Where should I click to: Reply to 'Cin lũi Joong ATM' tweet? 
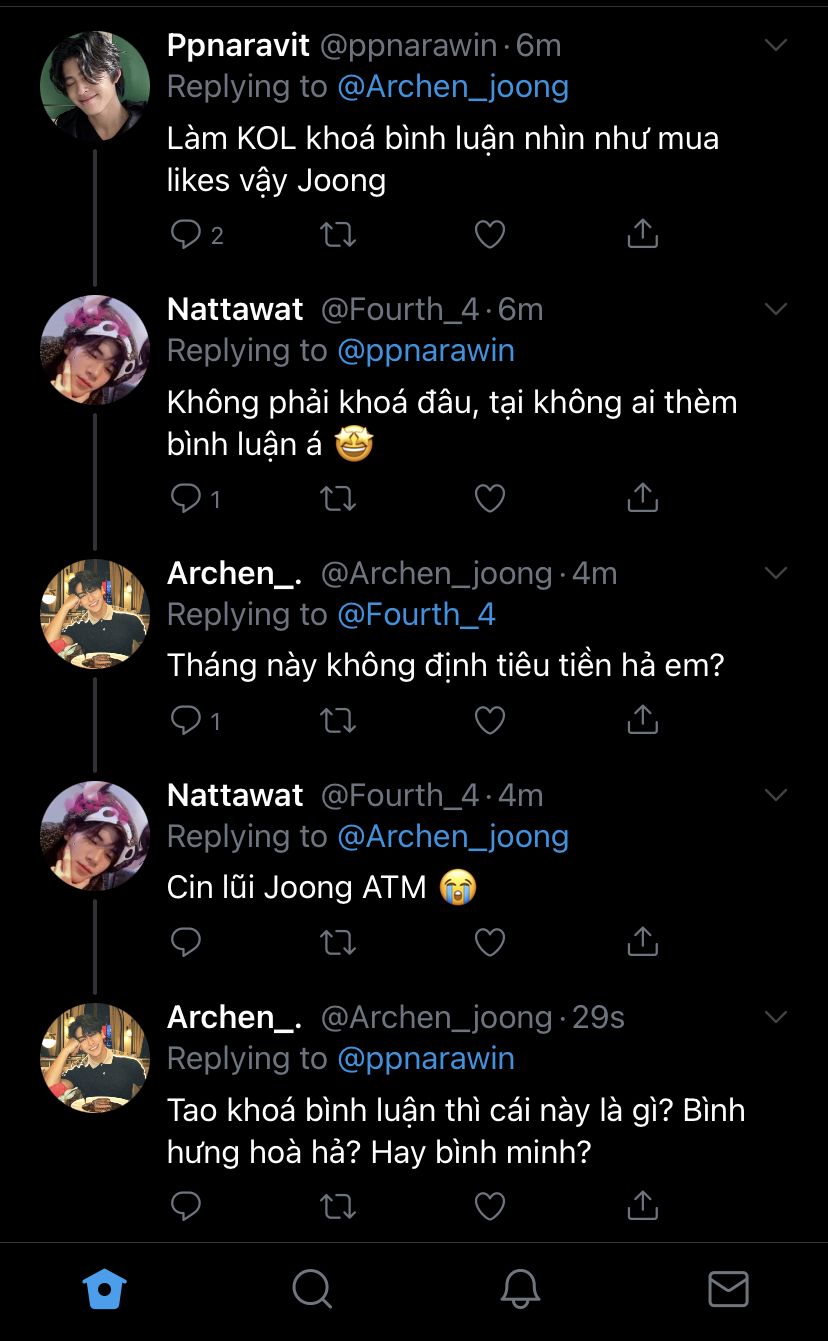(187, 942)
